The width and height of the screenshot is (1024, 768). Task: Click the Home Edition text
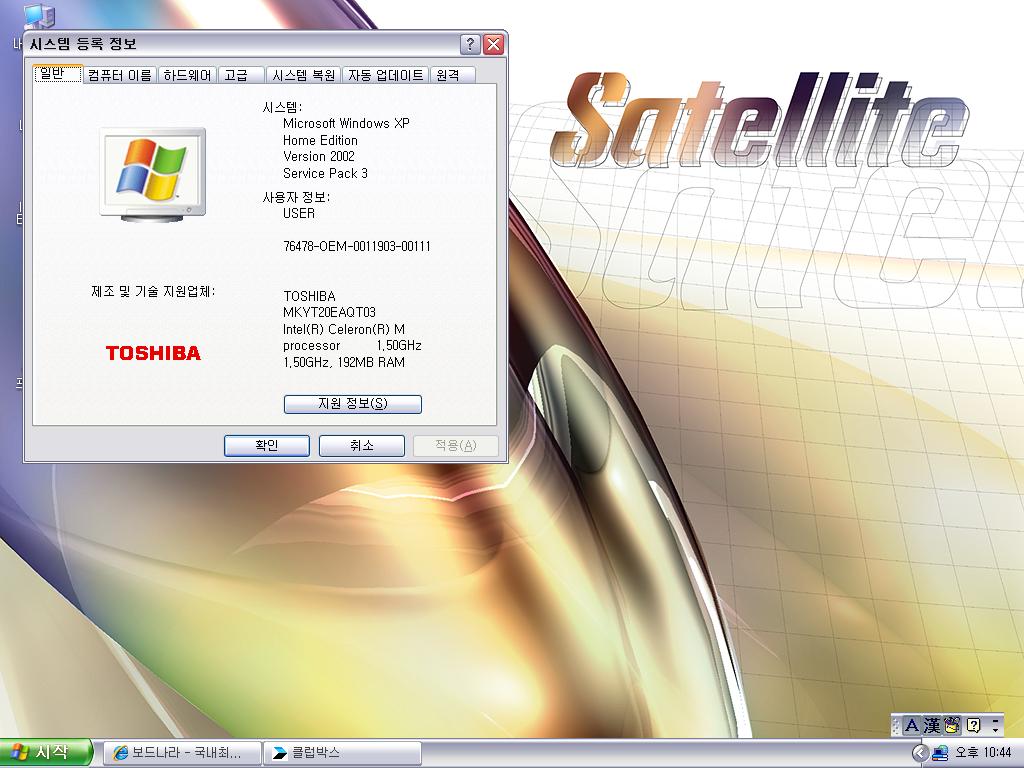pyautogui.click(x=320, y=140)
